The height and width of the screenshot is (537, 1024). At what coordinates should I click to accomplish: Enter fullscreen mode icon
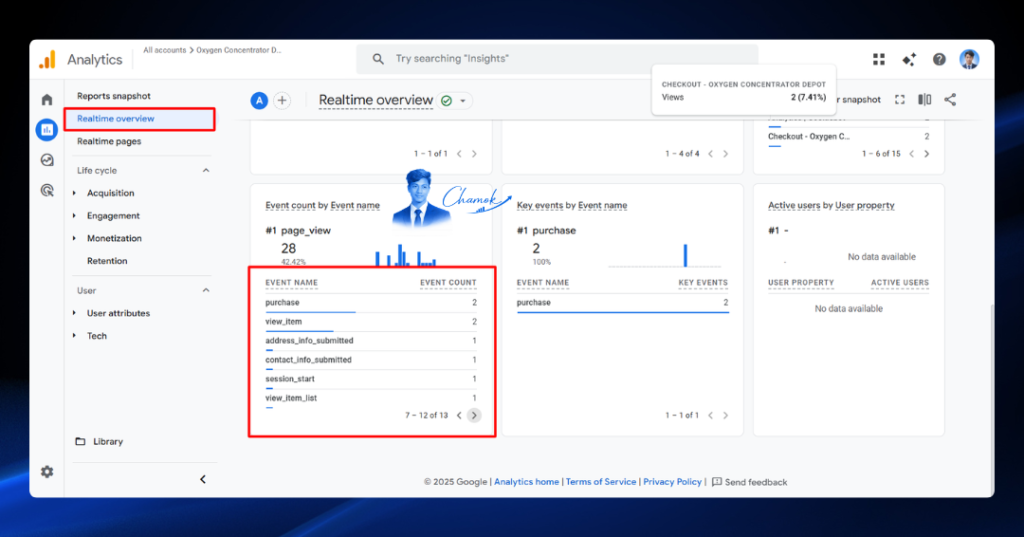click(x=900, y=99)
